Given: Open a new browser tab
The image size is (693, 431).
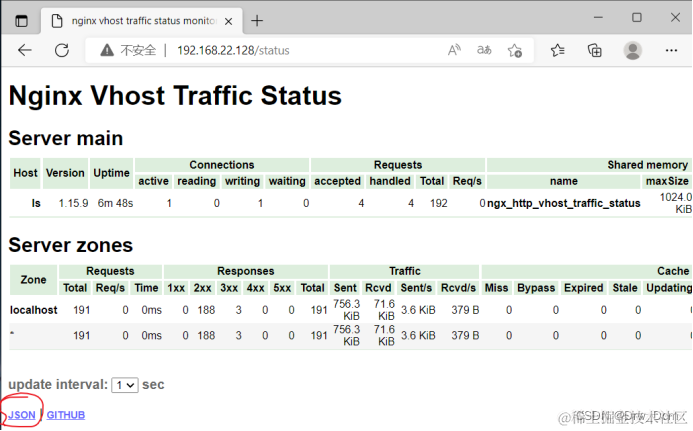Looking at the screenshot, I should 257,21.
